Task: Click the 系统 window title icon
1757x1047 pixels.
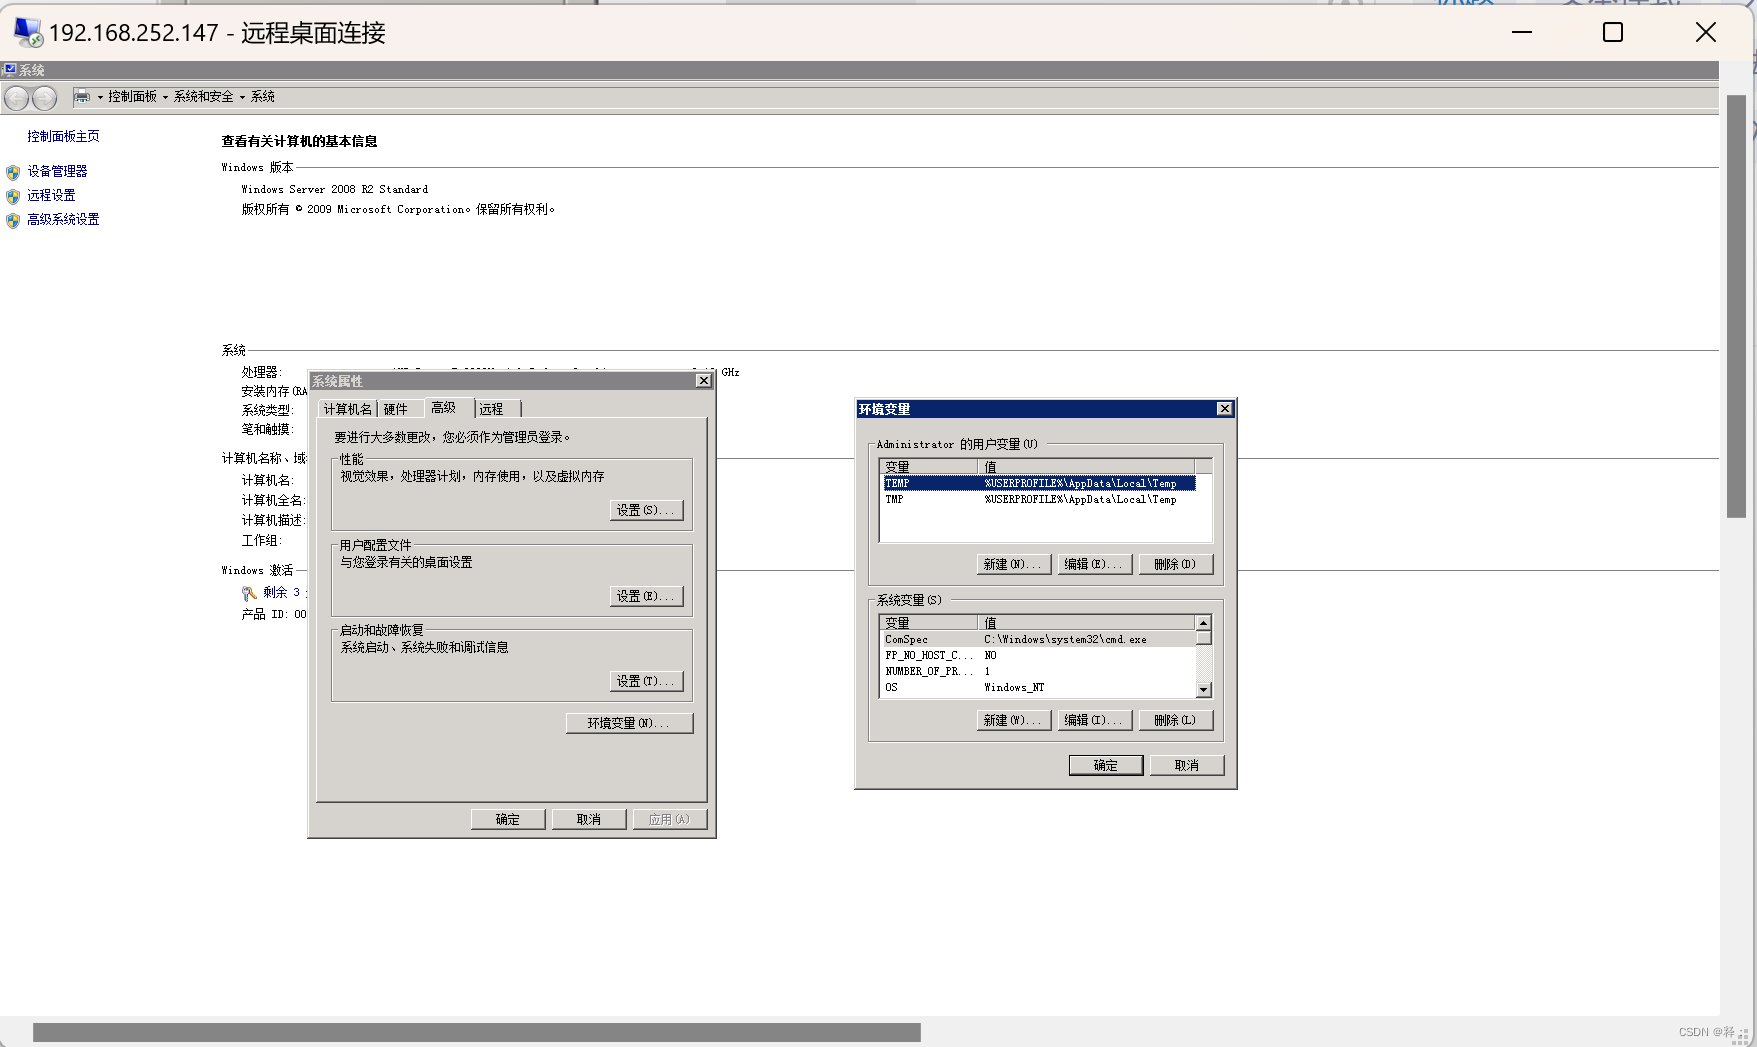Action: coord(10,70)
